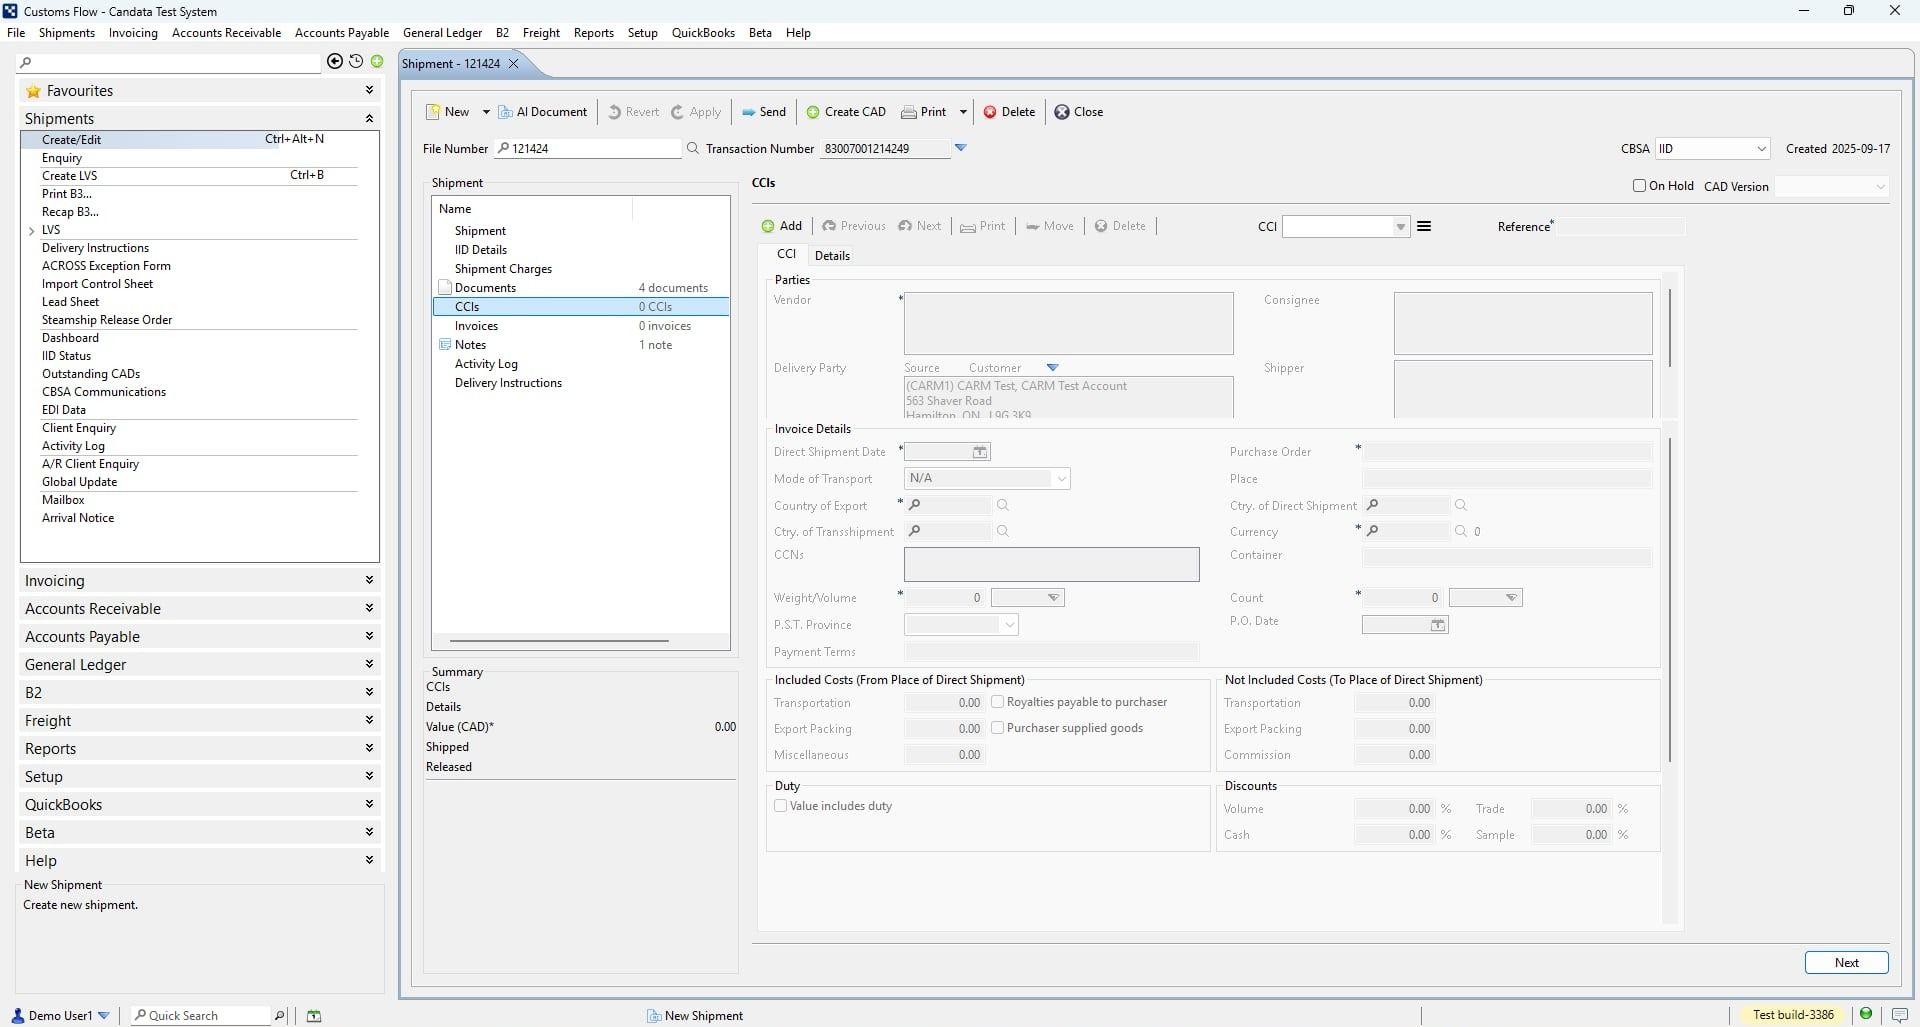The height and width of the screenshot is (1027, 1920).
Task: Open the AI Document tool
Action: pyautogui.click(x=543, y=112)
